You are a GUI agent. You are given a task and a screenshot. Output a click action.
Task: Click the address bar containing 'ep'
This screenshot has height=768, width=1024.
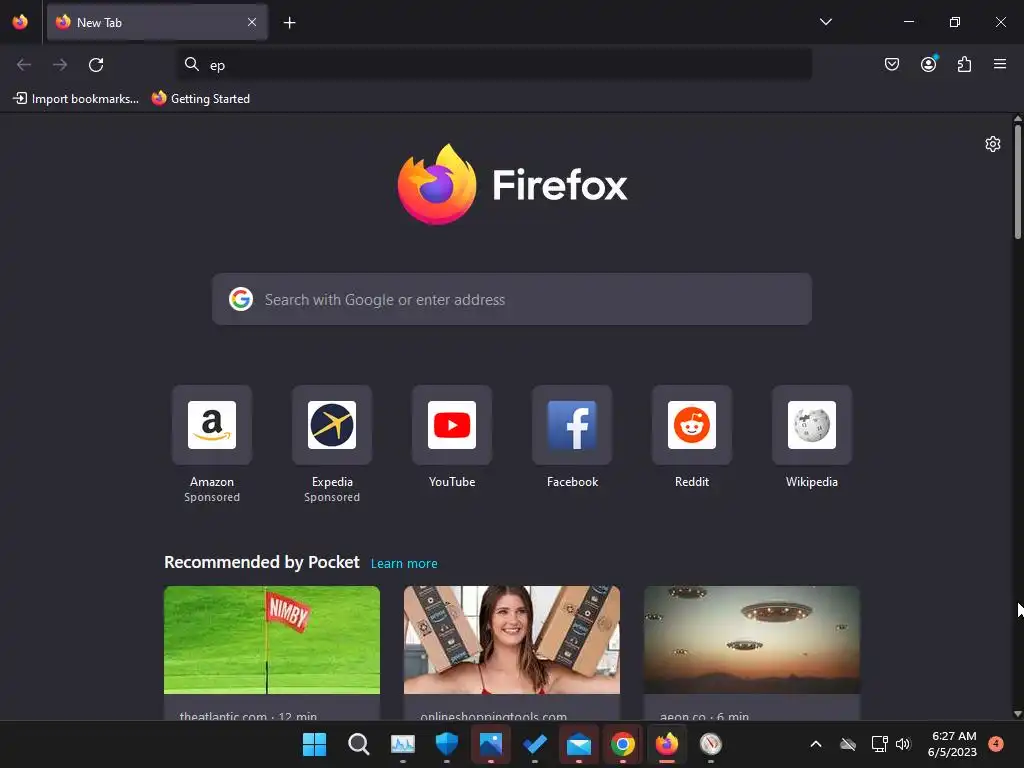[494, 65]
